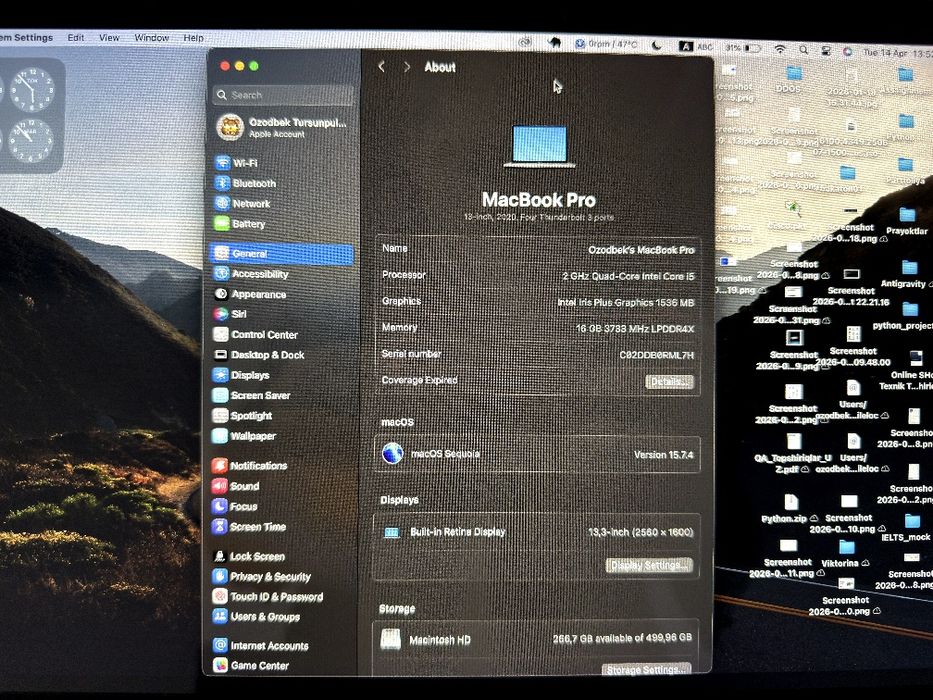The image size is (933, 700).
Task: Open the Appearance icon
Action: click(221, 293)
